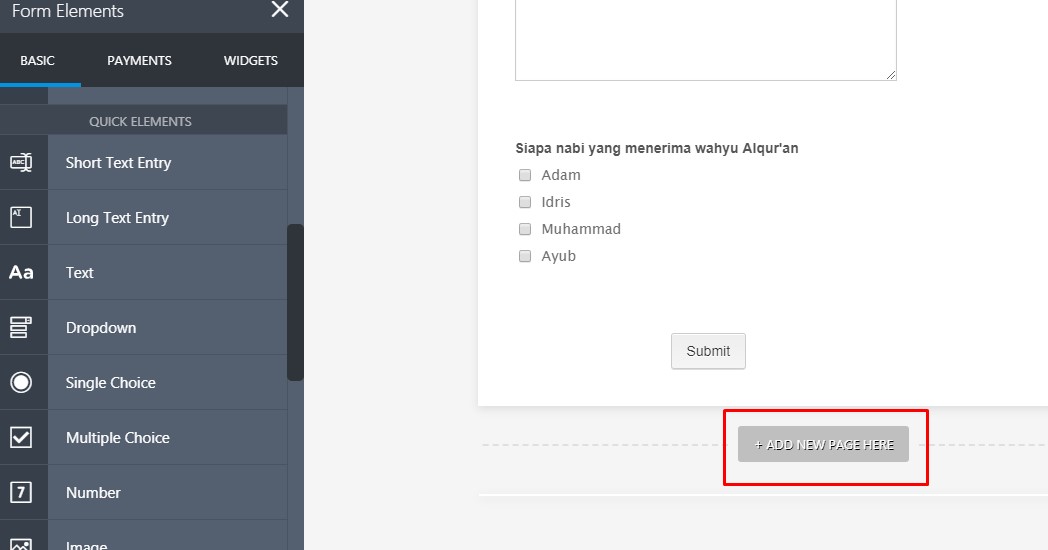Select the Short Text Entry icon
The width and height of the screenshot is (1048, 550).
tap(21, 162)
